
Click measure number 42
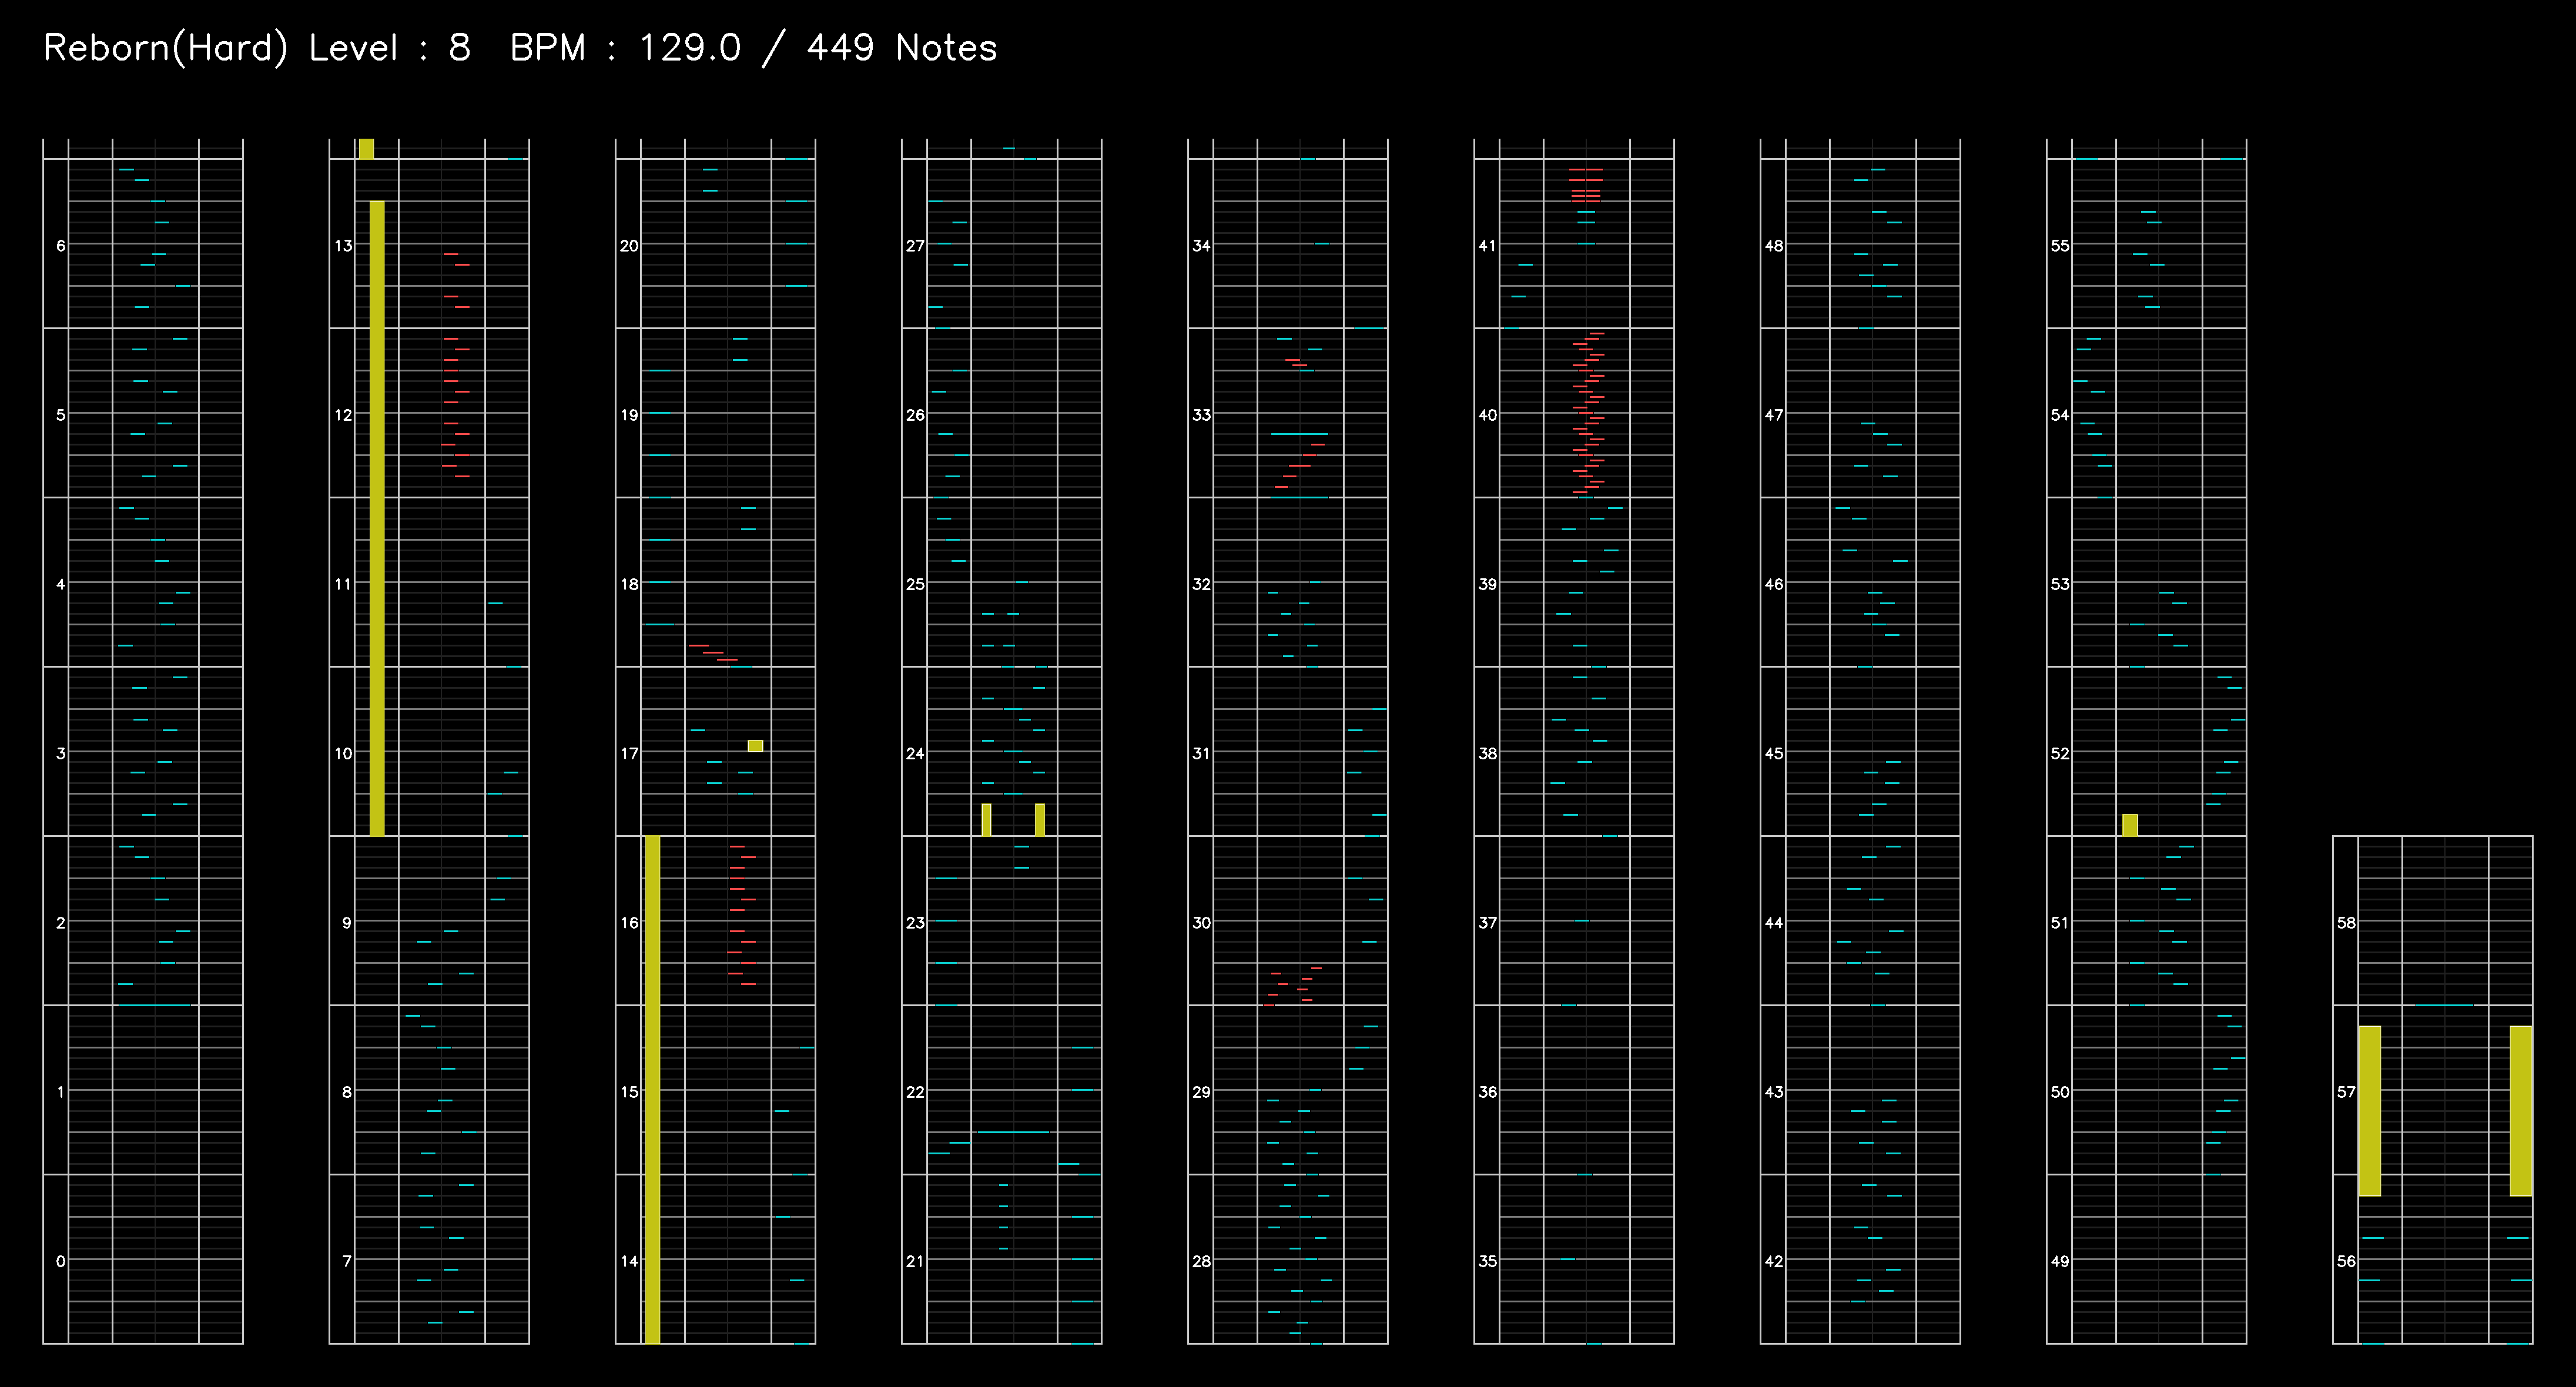(x=1774, y=1261)
